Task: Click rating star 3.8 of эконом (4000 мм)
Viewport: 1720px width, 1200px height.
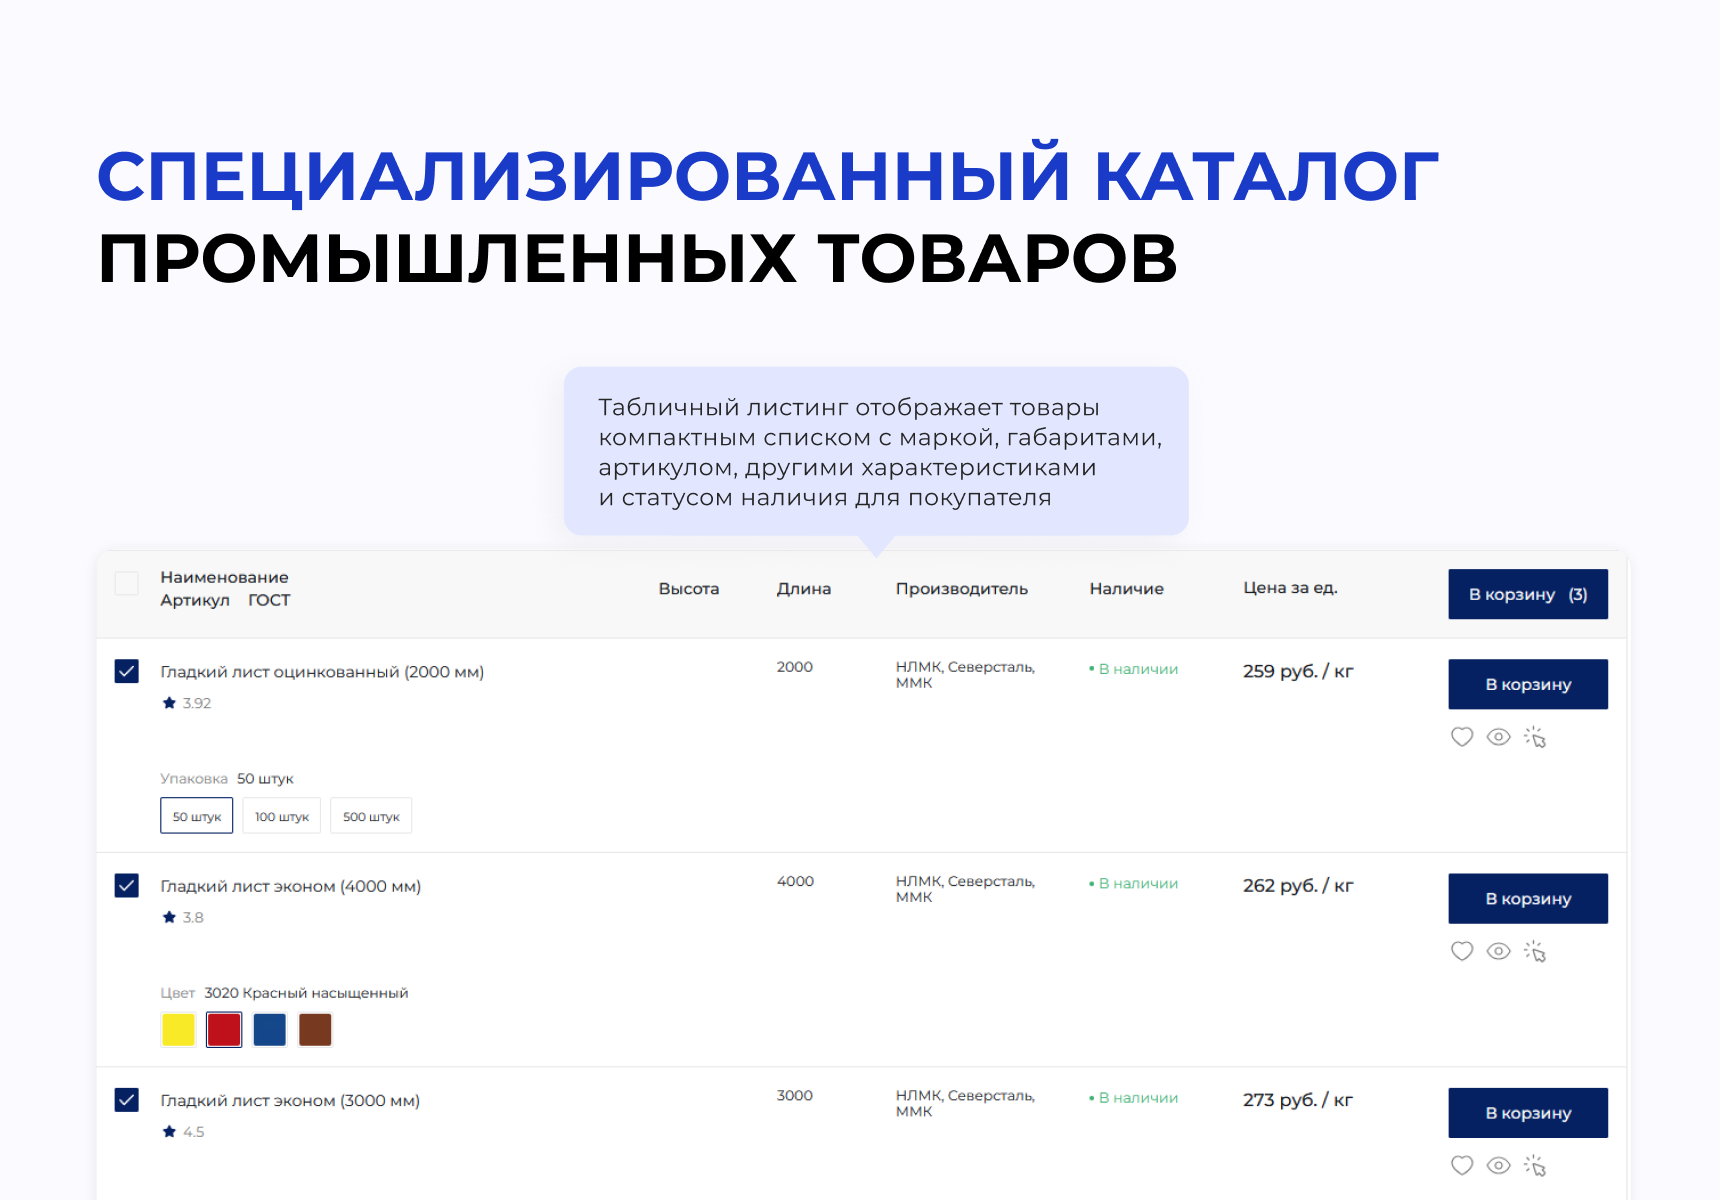Action: coord(169,917)
